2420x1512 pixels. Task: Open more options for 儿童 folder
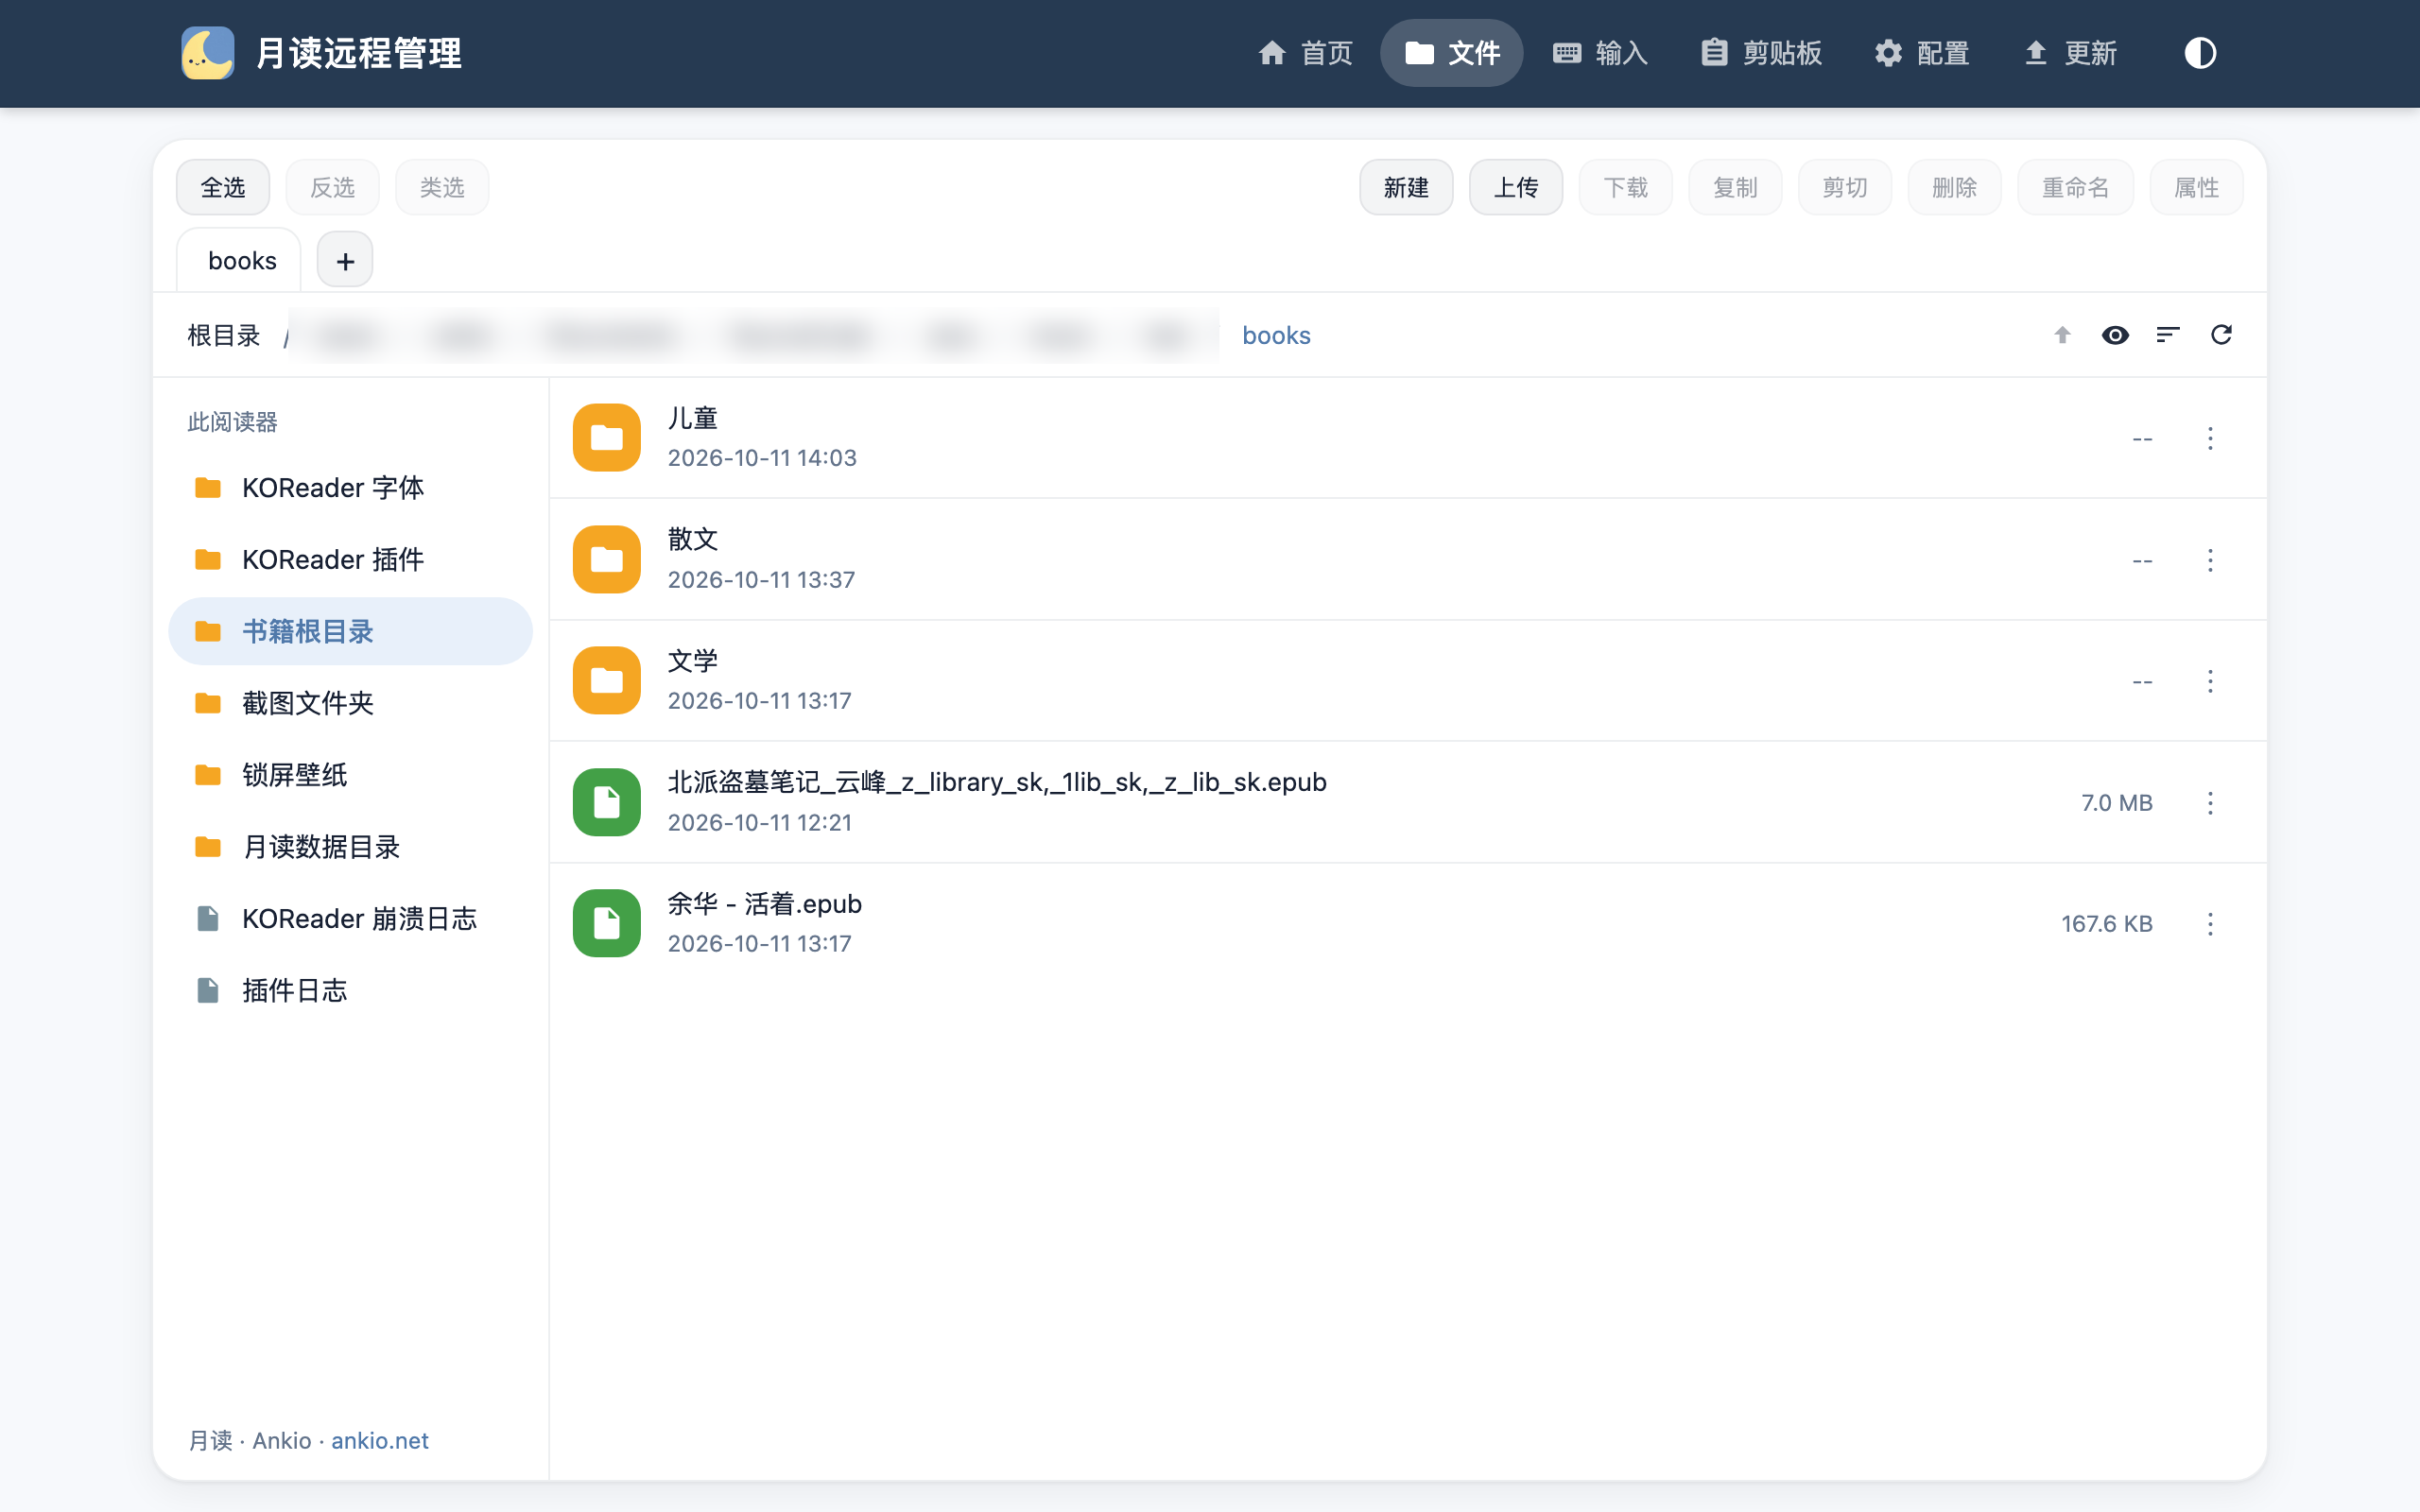[2210, 438]
